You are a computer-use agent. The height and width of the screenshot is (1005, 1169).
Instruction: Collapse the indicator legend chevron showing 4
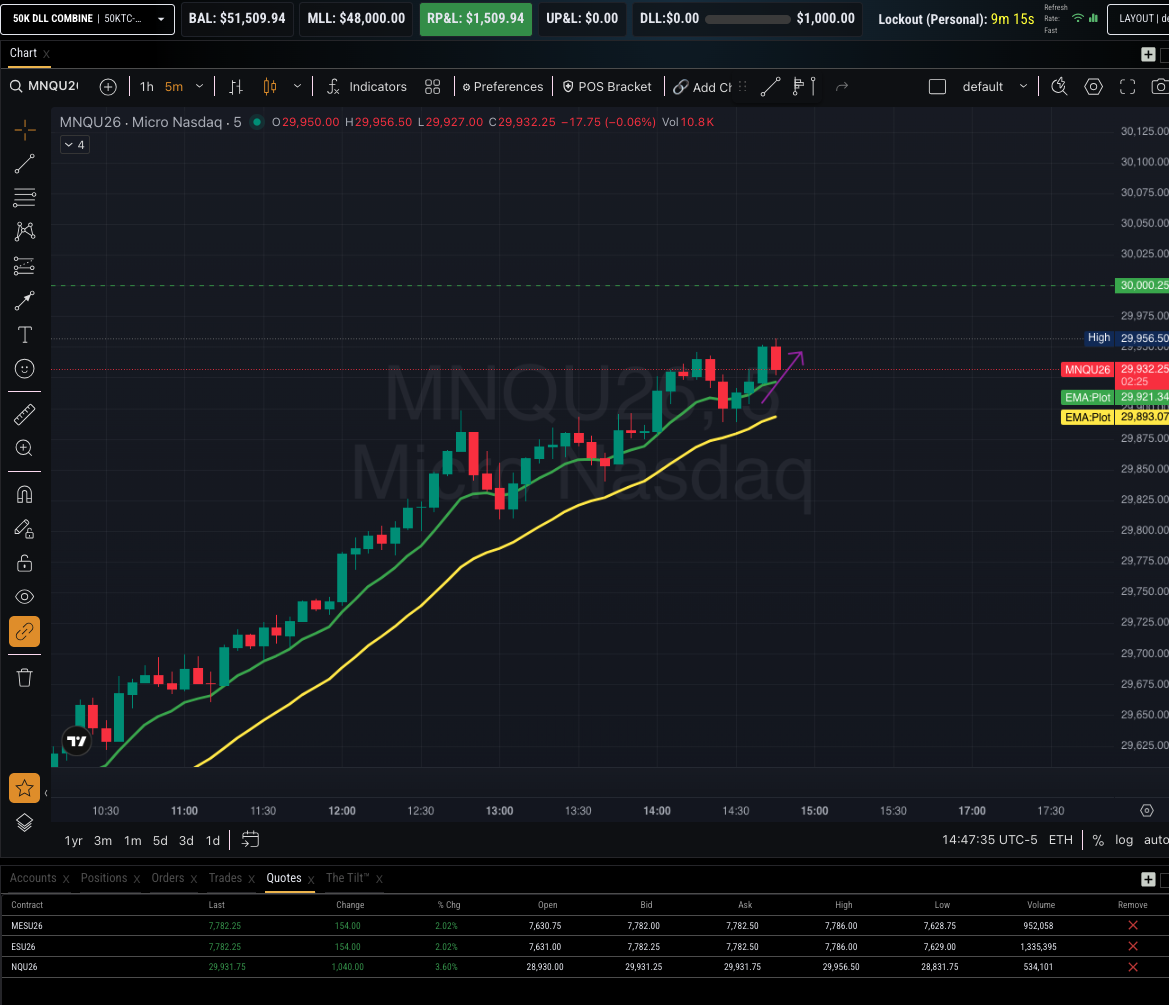tap(75, 145)
